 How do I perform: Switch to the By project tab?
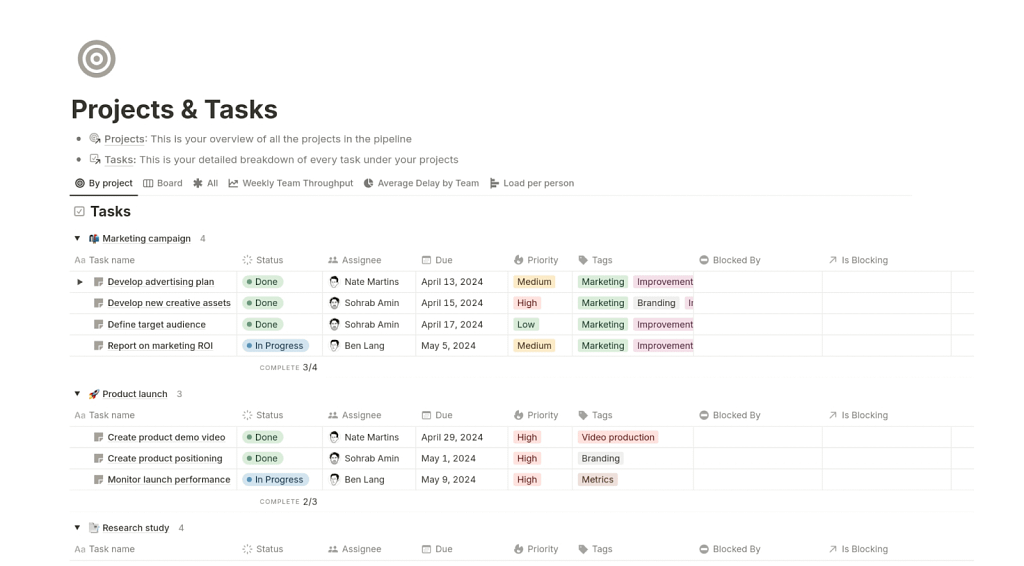[x=104, y=183]
